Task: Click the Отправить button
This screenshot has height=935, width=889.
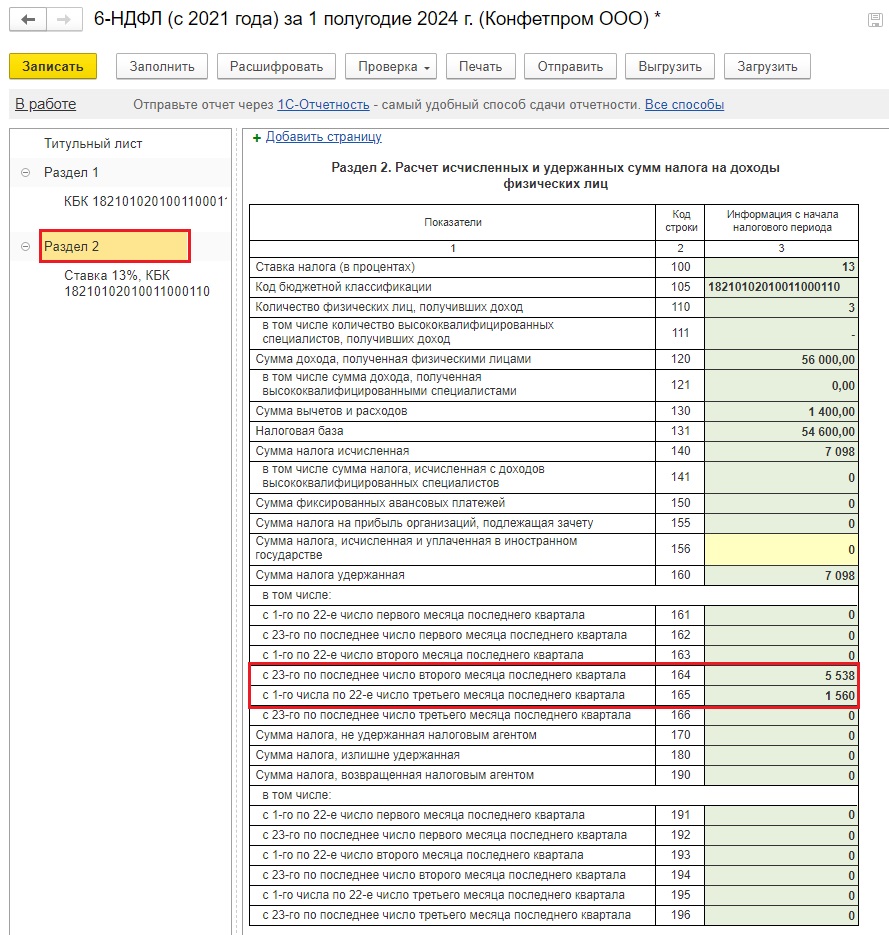Action: pos(570,67)
